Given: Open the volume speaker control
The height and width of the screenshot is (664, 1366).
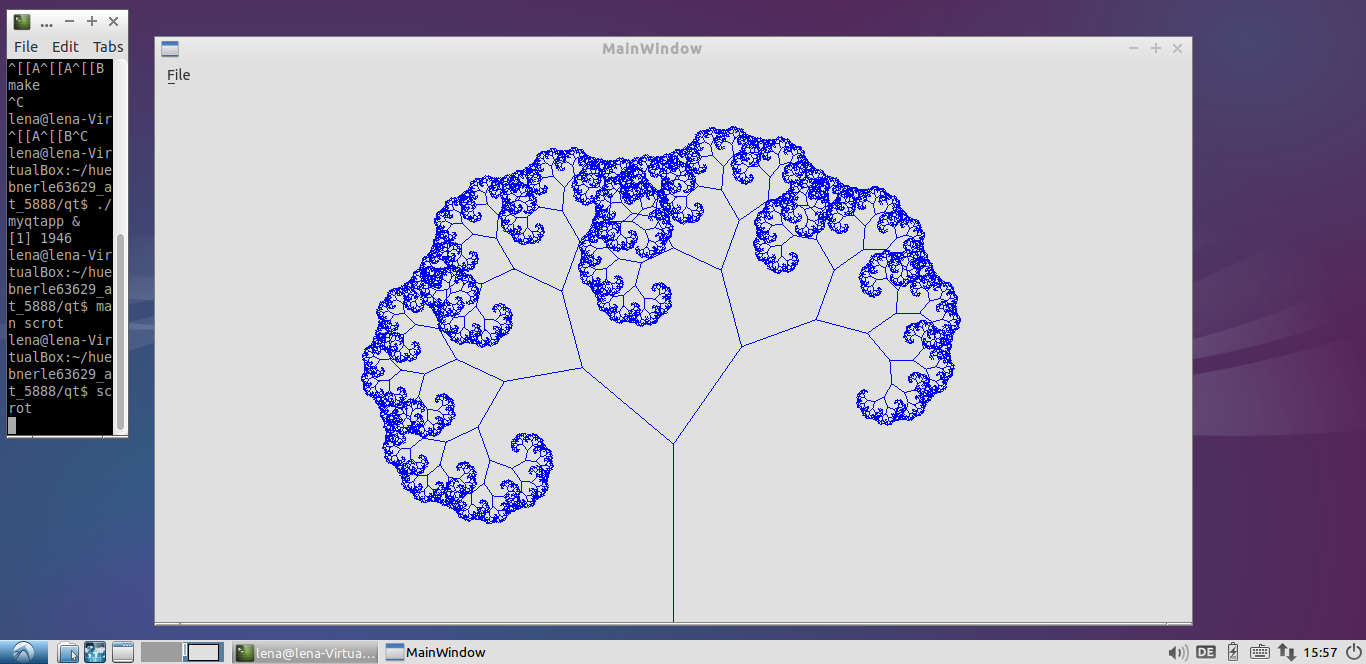Looking at the screenshot, I should (1178, 653).
